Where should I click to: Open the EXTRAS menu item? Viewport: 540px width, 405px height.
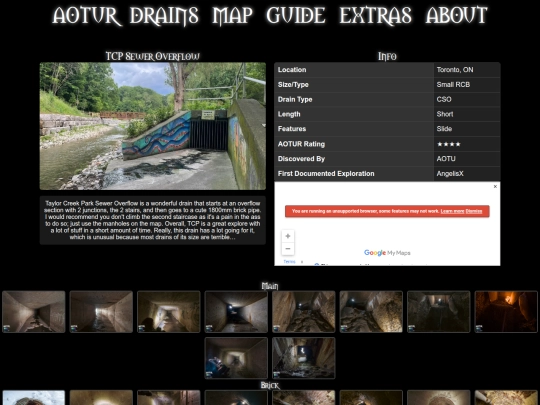[375, 15]
